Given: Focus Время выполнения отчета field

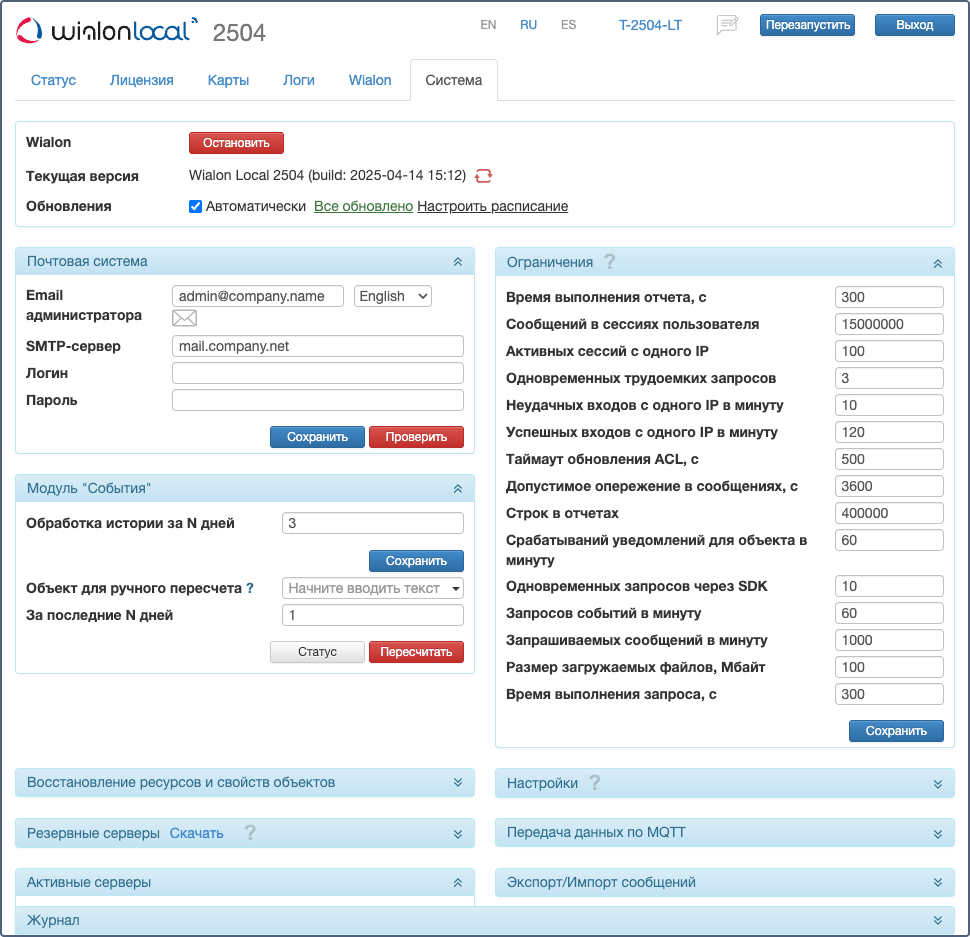Looking at the screenshot, I should point(889,297).
